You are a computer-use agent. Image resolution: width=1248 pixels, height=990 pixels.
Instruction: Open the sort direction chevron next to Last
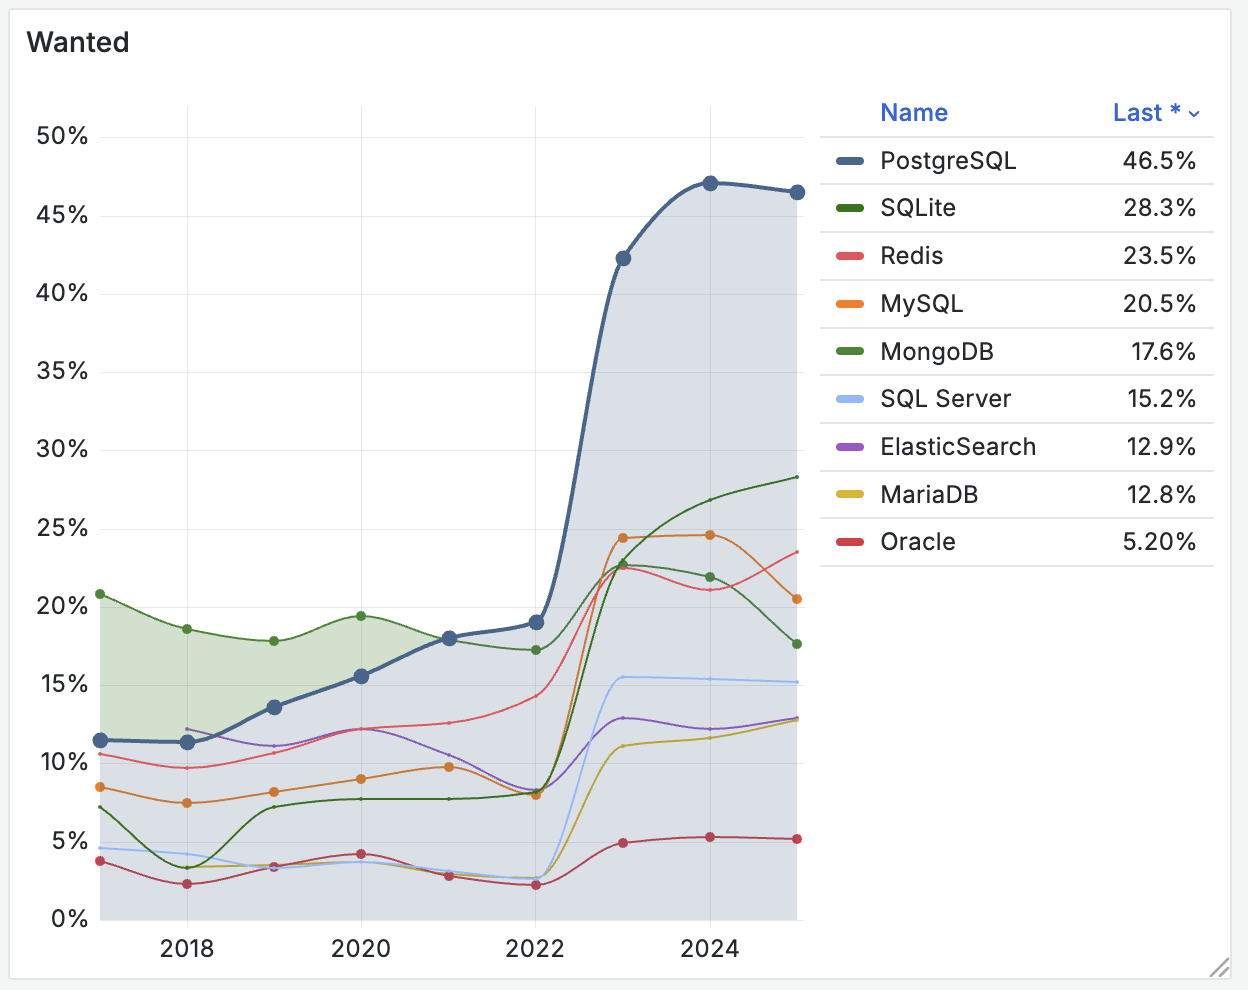point(1196,113)
